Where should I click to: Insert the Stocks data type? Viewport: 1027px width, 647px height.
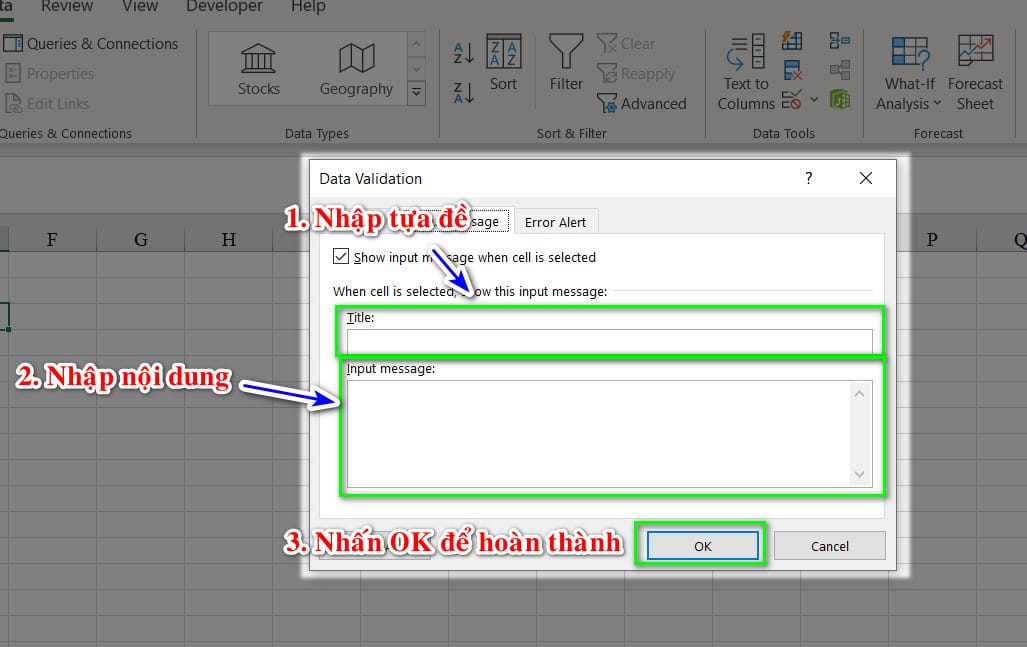258,69
